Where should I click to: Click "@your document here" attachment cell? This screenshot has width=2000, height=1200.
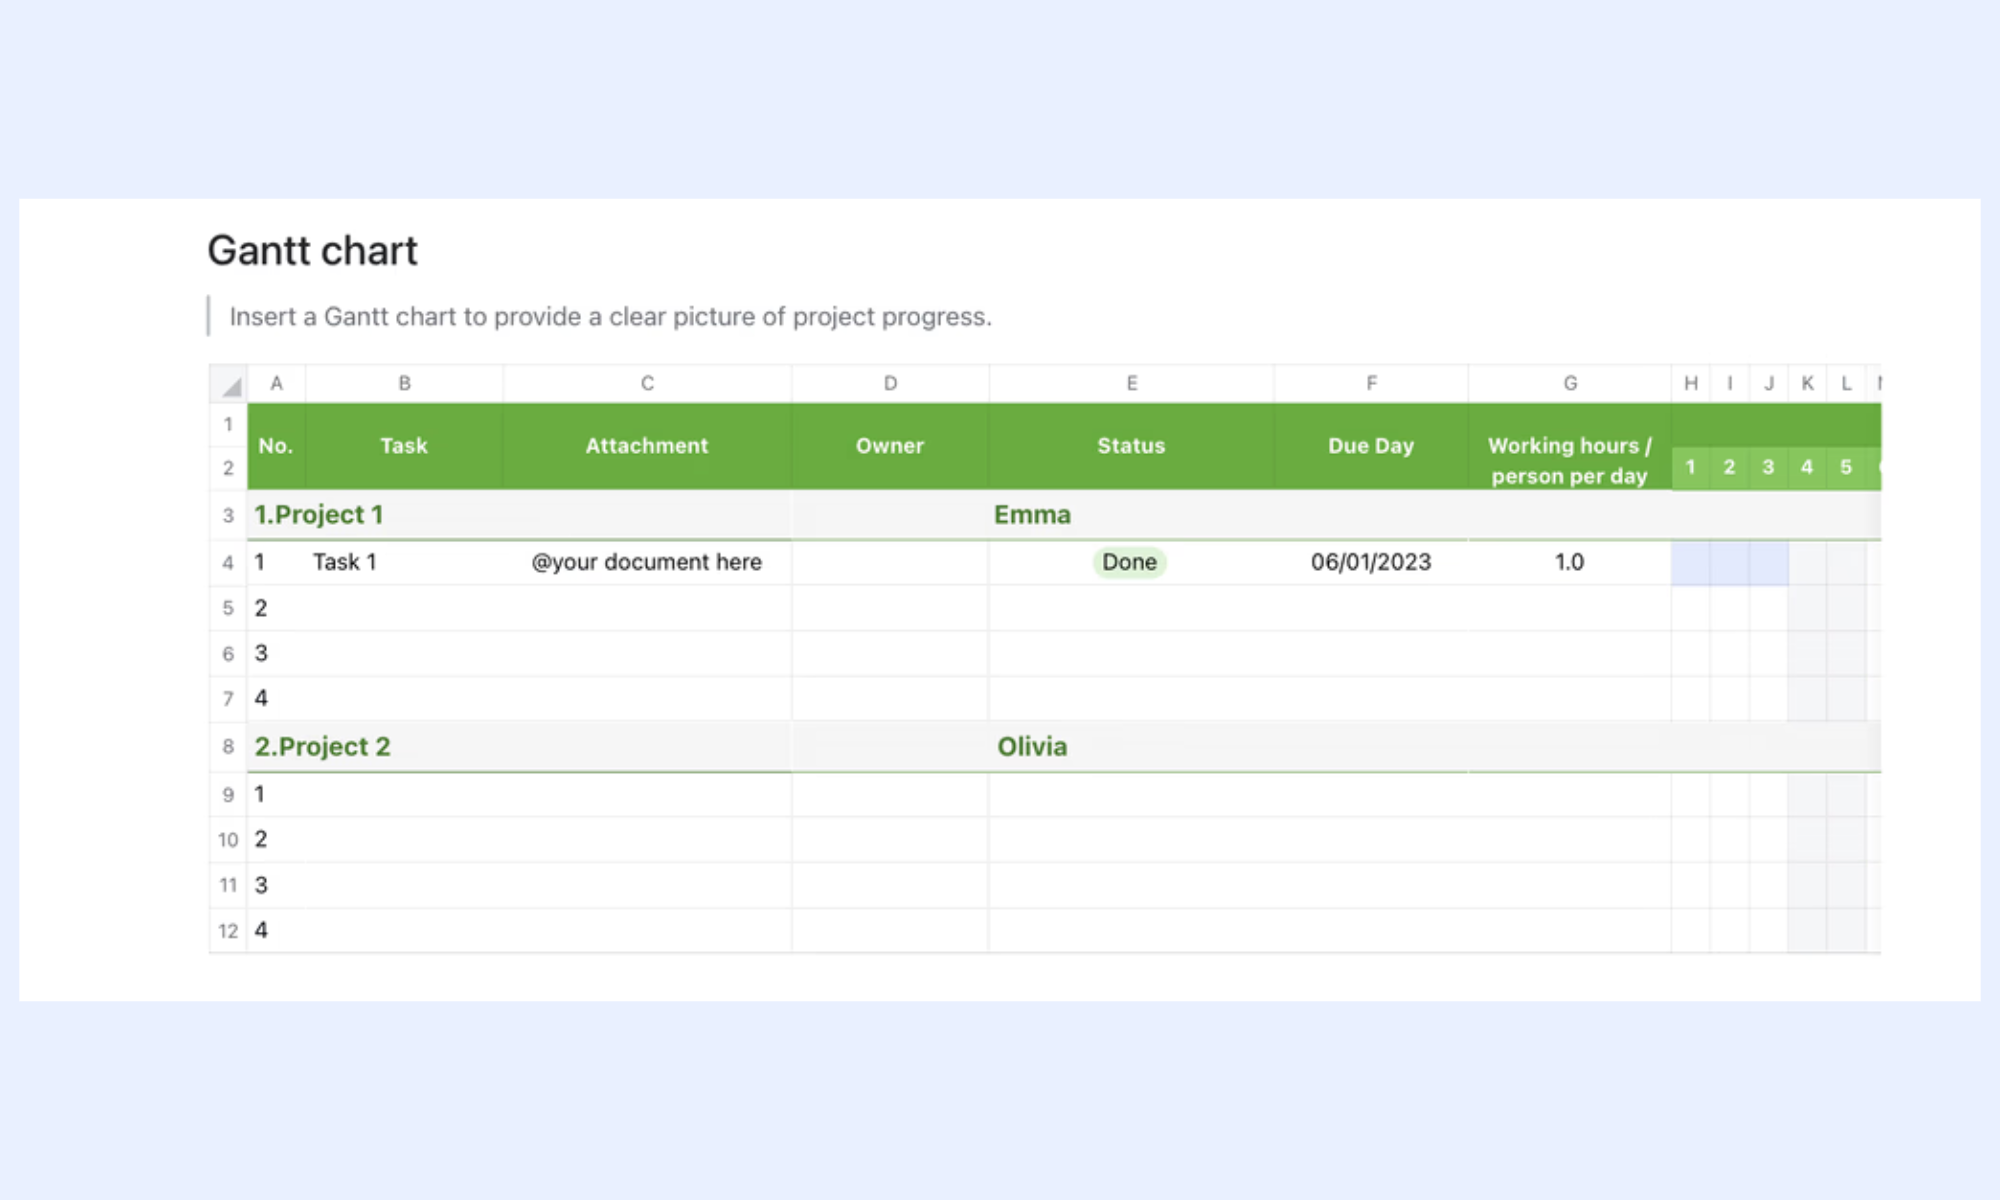coord(647,562)
